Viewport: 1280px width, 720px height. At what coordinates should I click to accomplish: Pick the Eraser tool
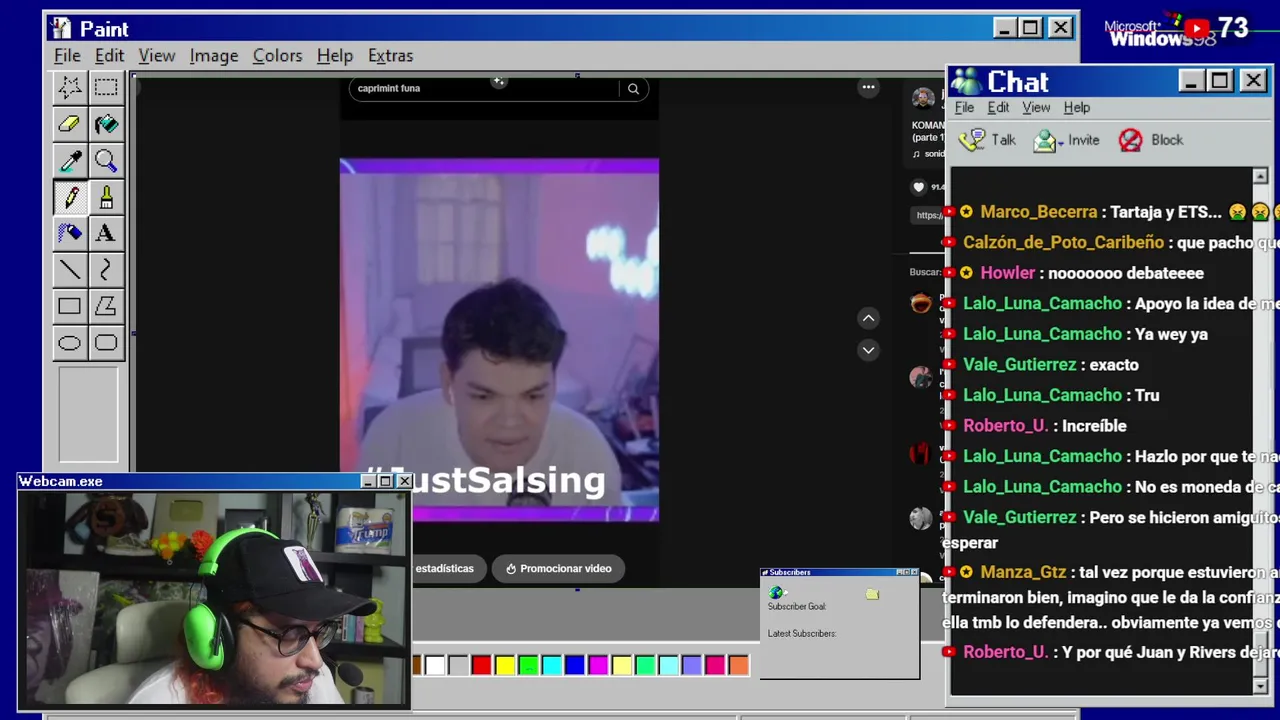[x=69, y=124]
